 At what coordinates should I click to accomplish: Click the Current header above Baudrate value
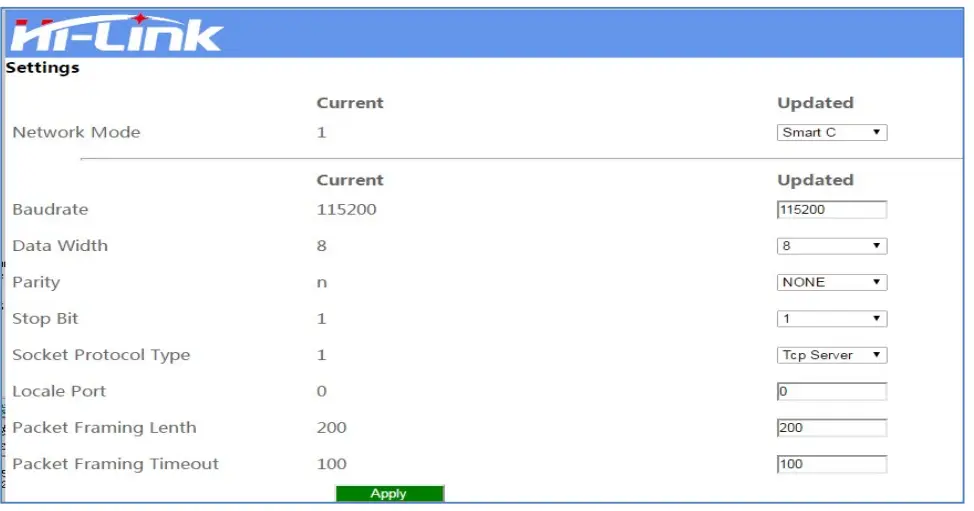click(x=350, y=180)
